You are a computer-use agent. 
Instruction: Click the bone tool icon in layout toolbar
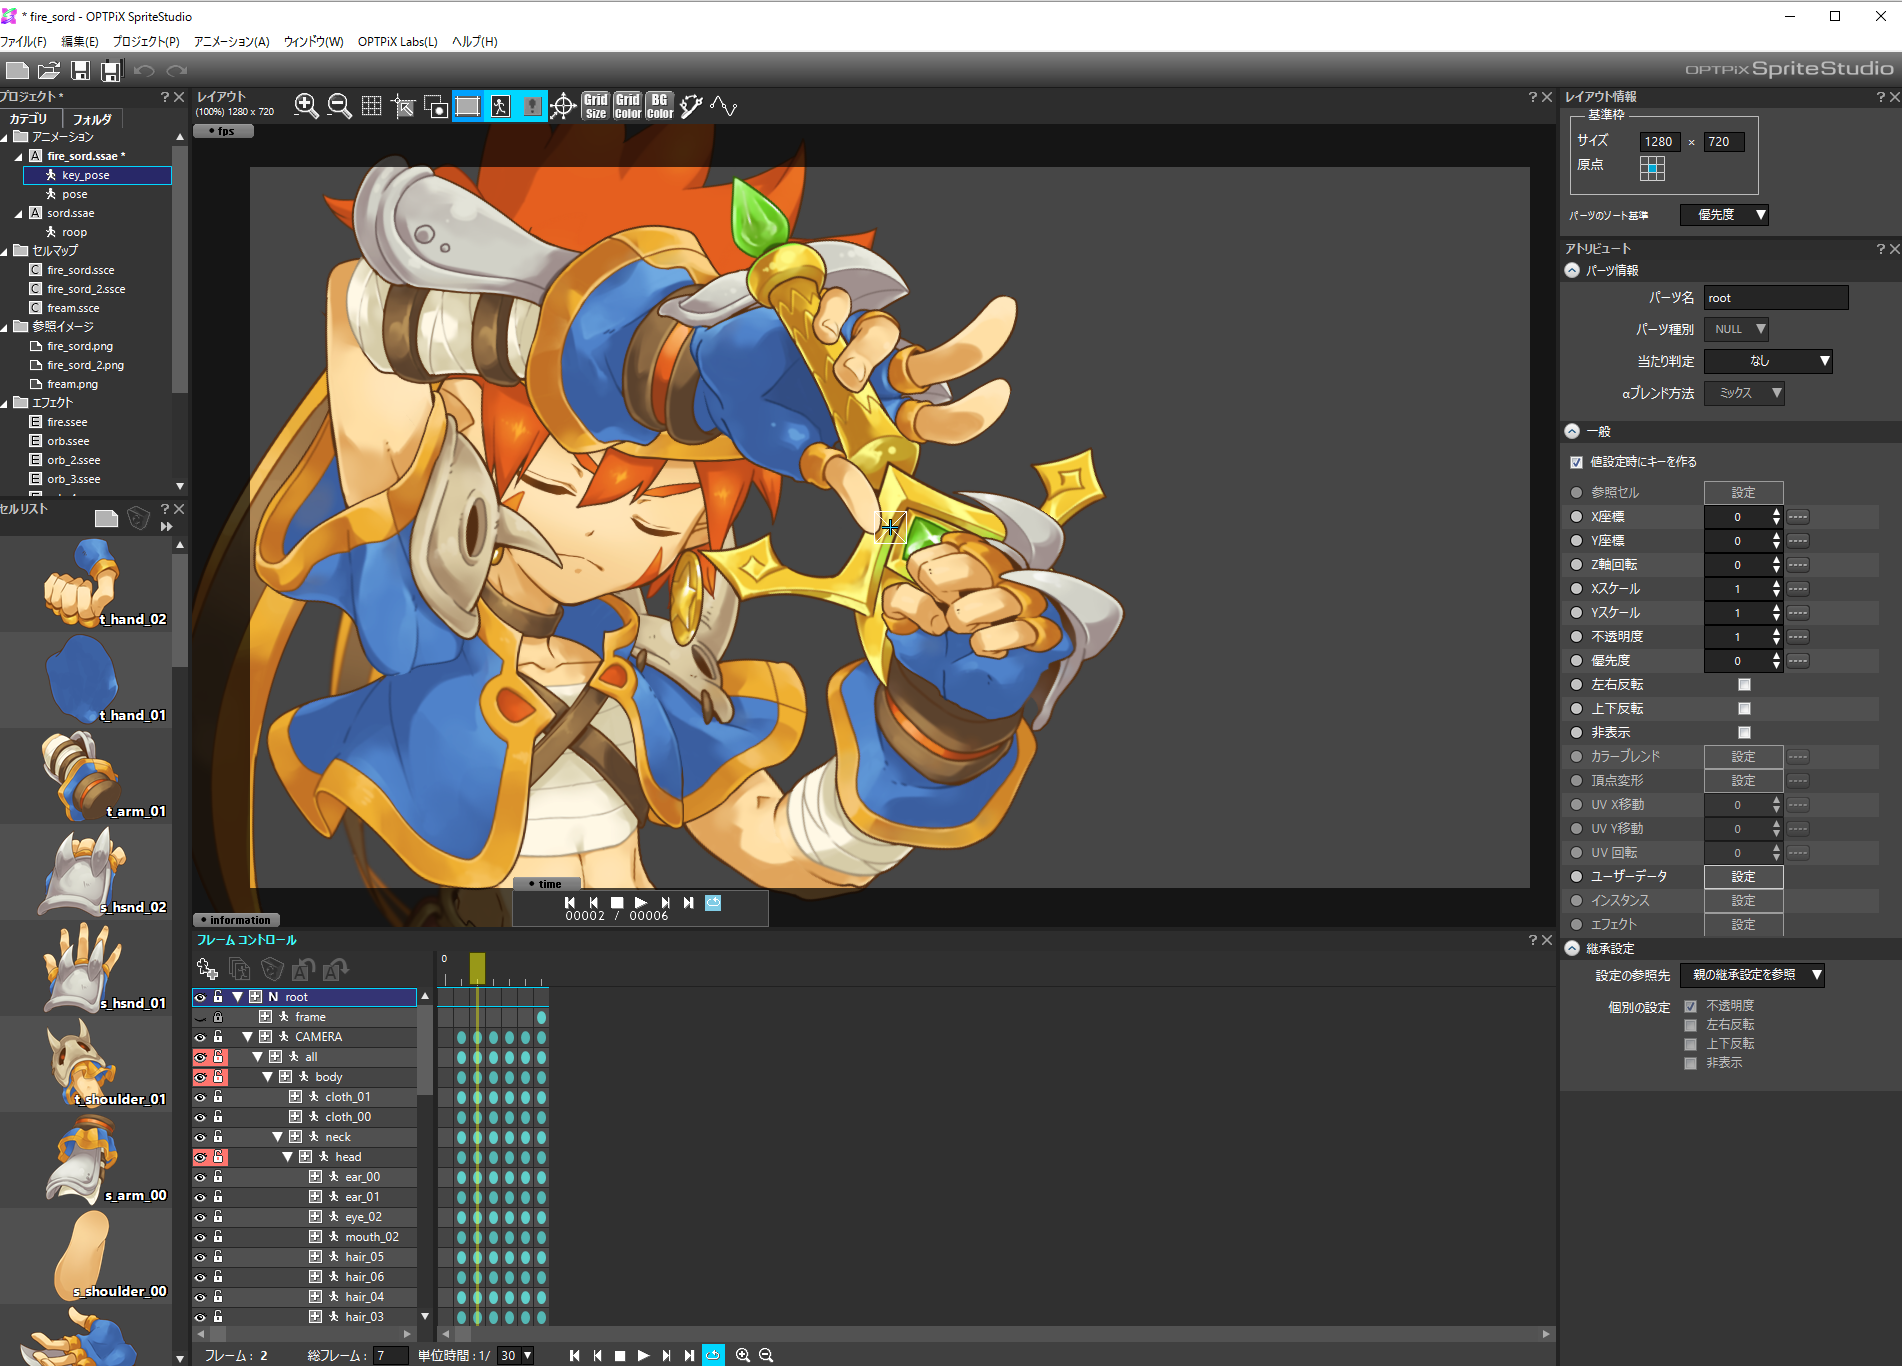[692, 106]
